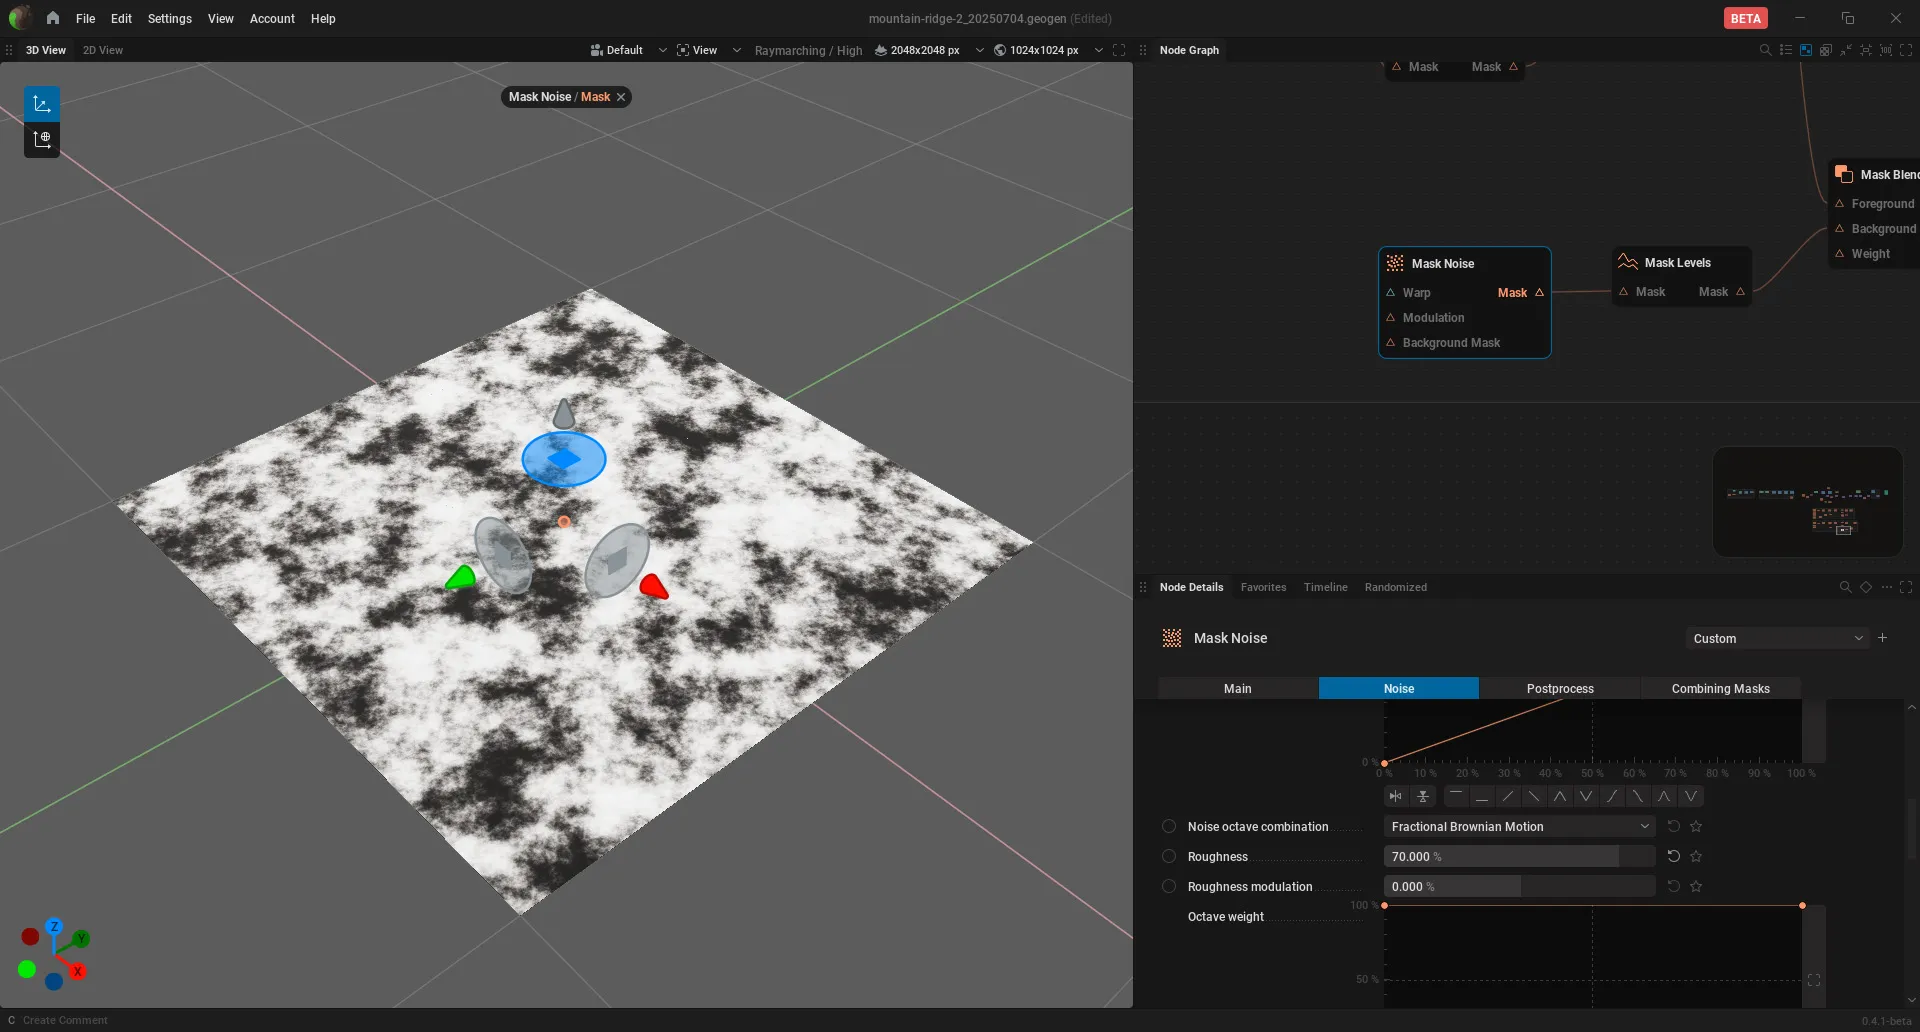
Task: Click the axes gizmo tool button in the 3D view
Action: click(x=42, y=104)
